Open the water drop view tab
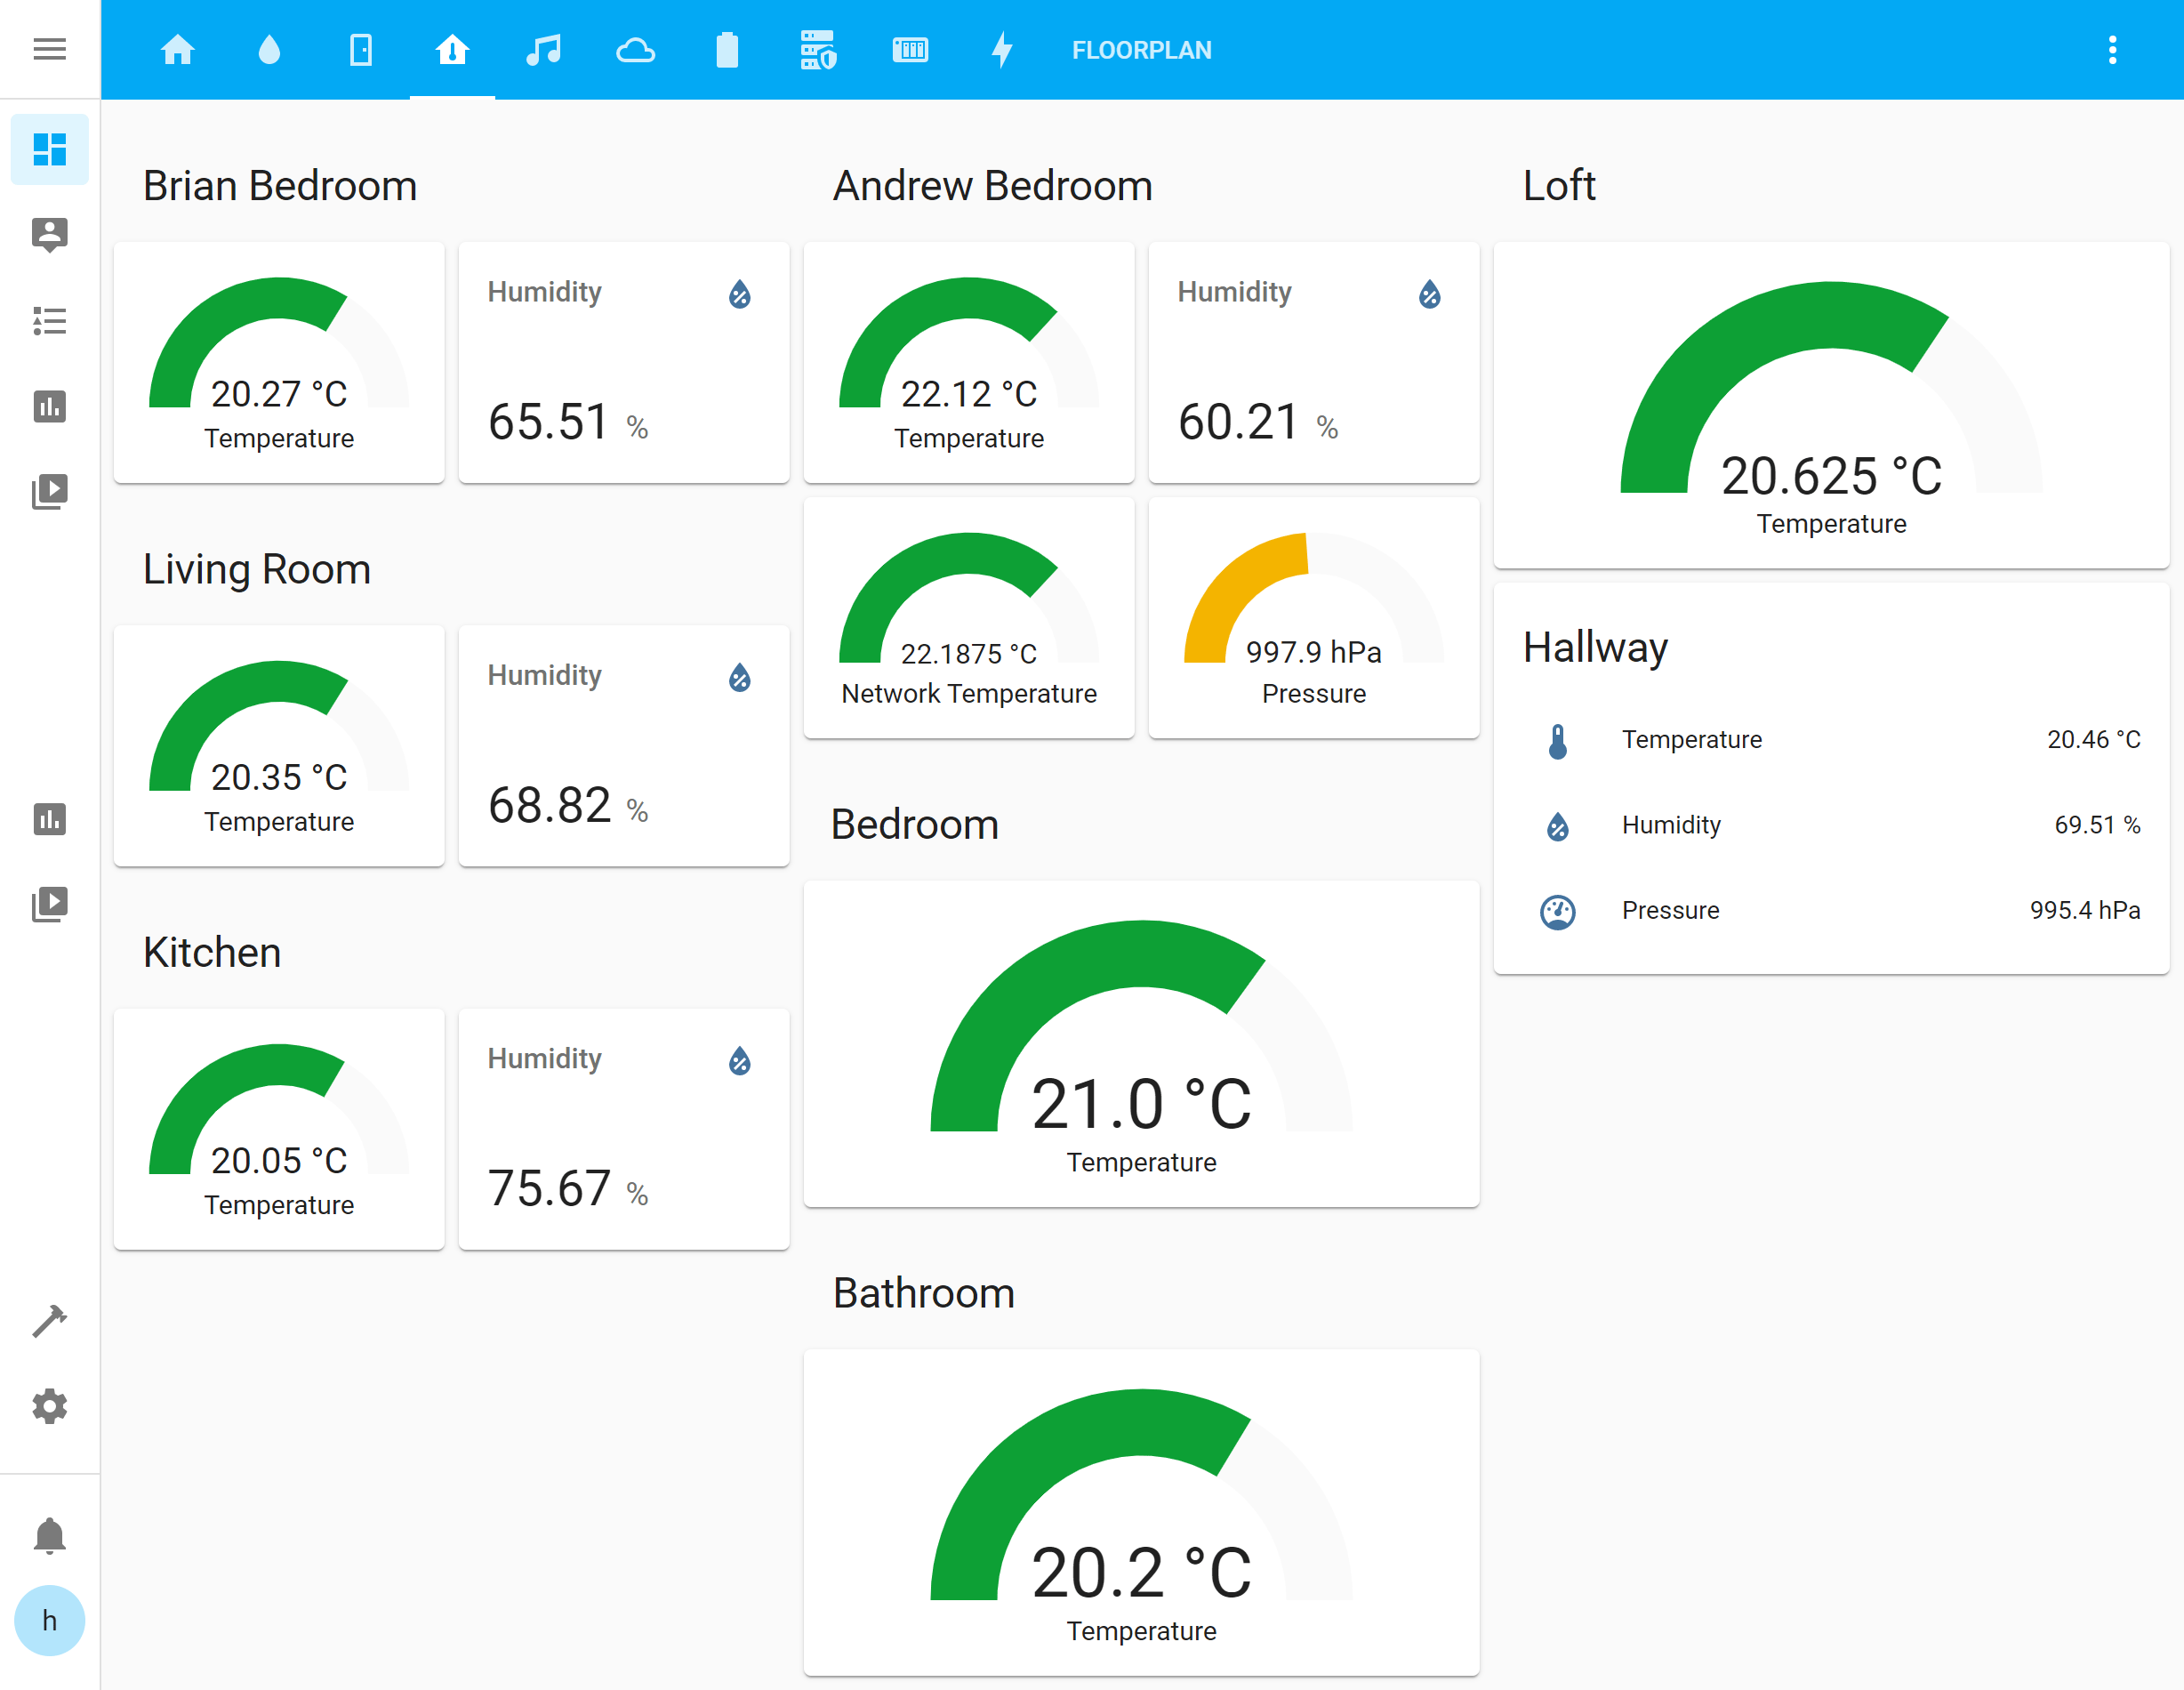Viewport: 2184px width, 1690px height. [x=269, y=49]
